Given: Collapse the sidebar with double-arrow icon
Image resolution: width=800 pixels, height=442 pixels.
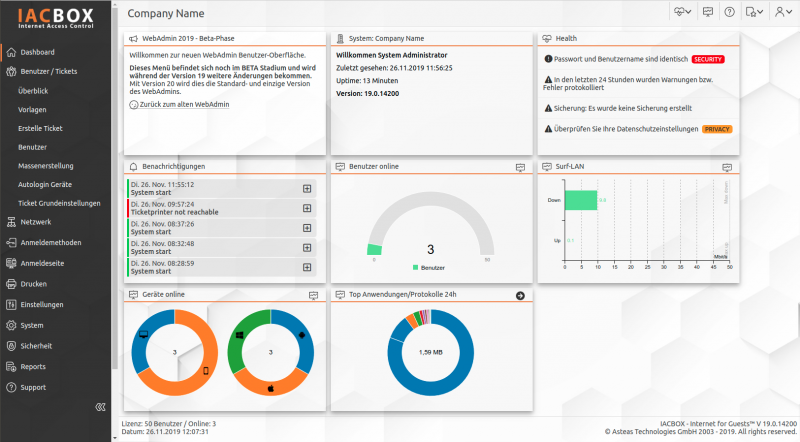Looking at the screenshot, I should 99,407.
